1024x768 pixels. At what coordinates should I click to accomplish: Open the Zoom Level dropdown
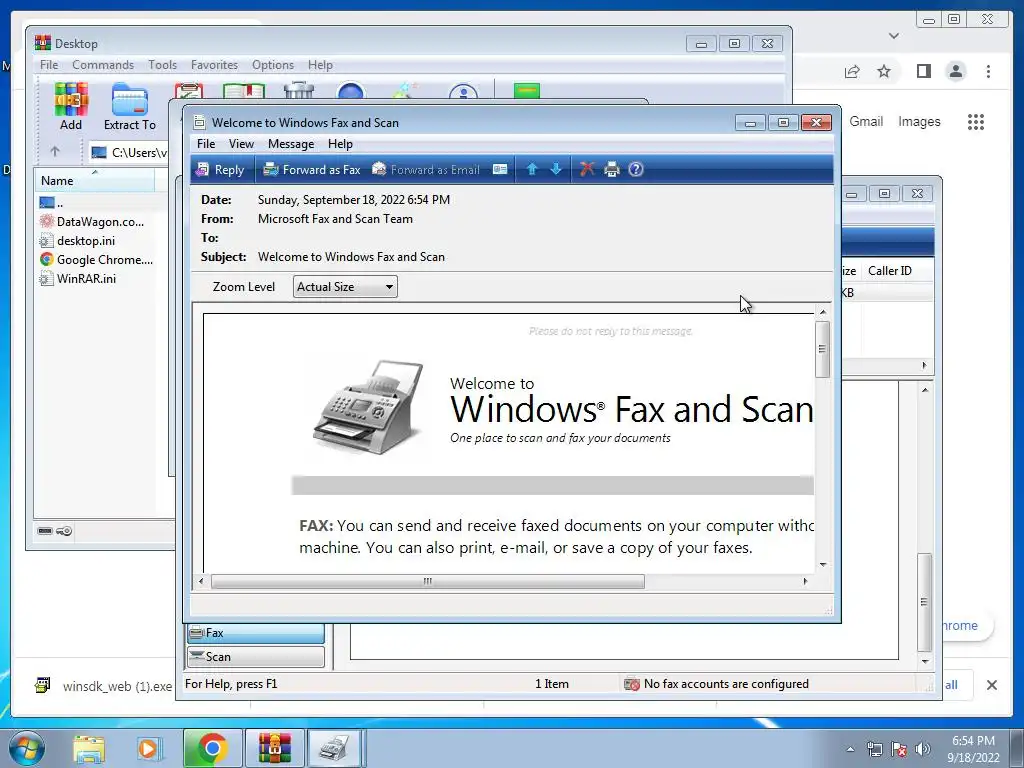[x=345, y=287]
